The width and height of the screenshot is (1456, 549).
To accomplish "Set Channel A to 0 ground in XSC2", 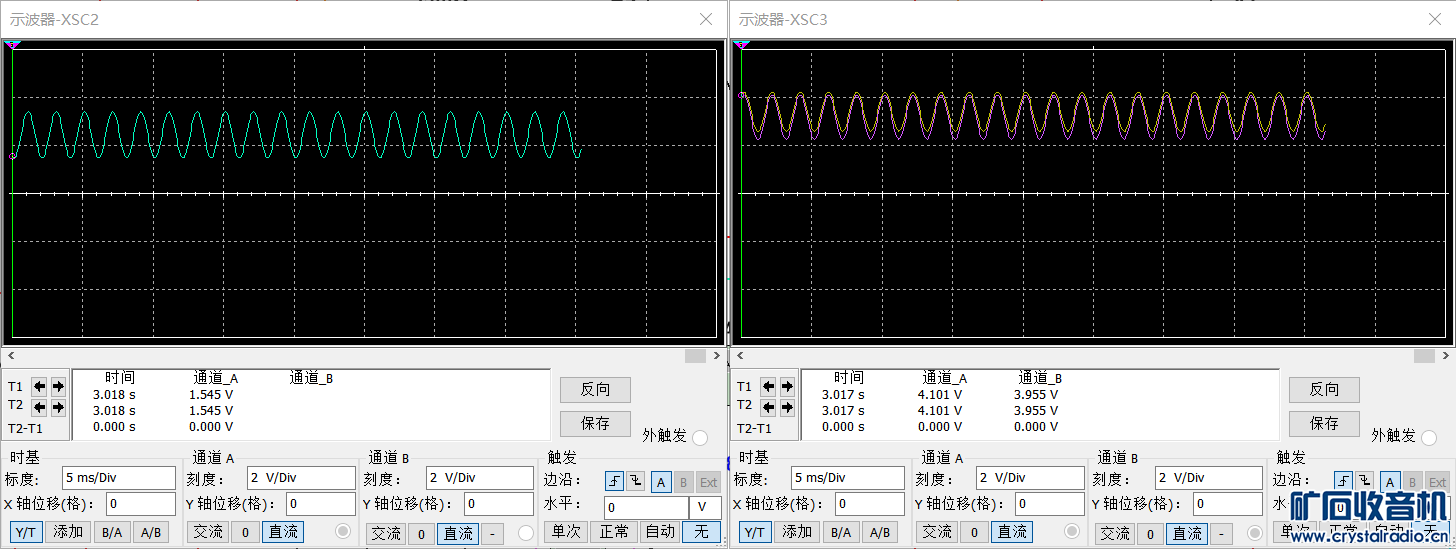I will (245, 532).
